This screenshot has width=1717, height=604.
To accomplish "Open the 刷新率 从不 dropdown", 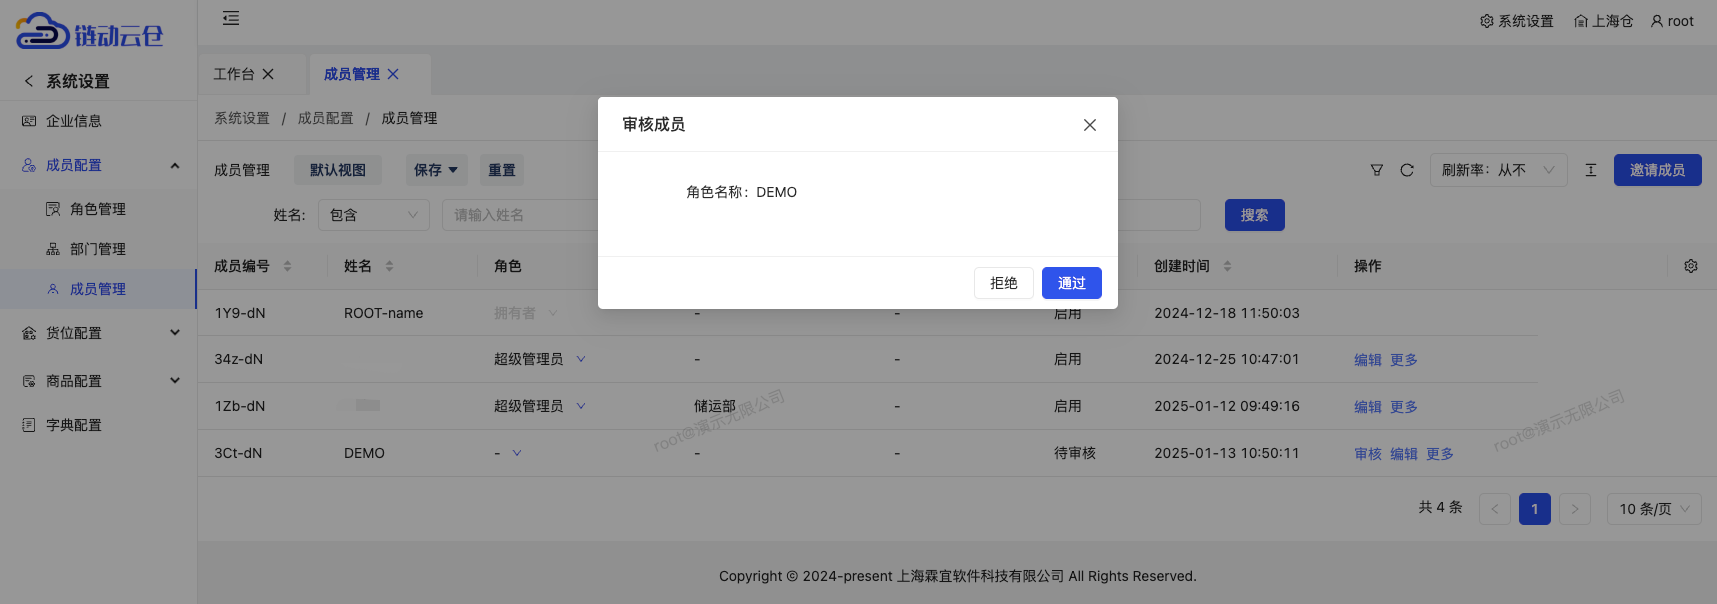I will (1498, 170).
